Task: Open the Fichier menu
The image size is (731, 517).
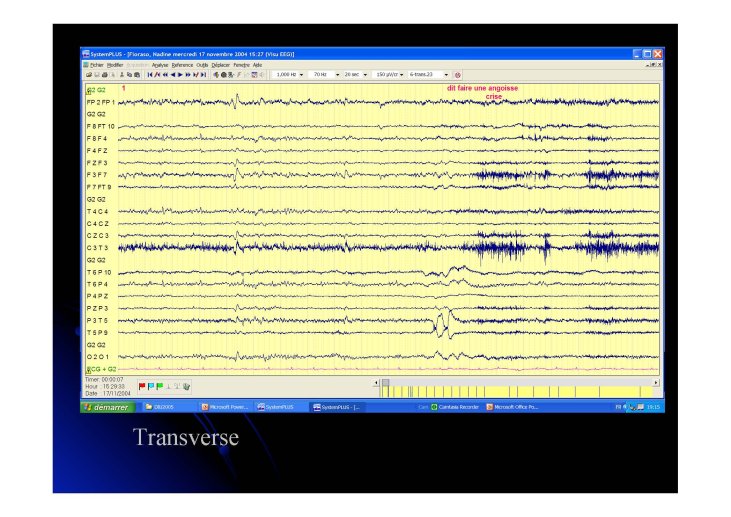Action: [97, 65]
